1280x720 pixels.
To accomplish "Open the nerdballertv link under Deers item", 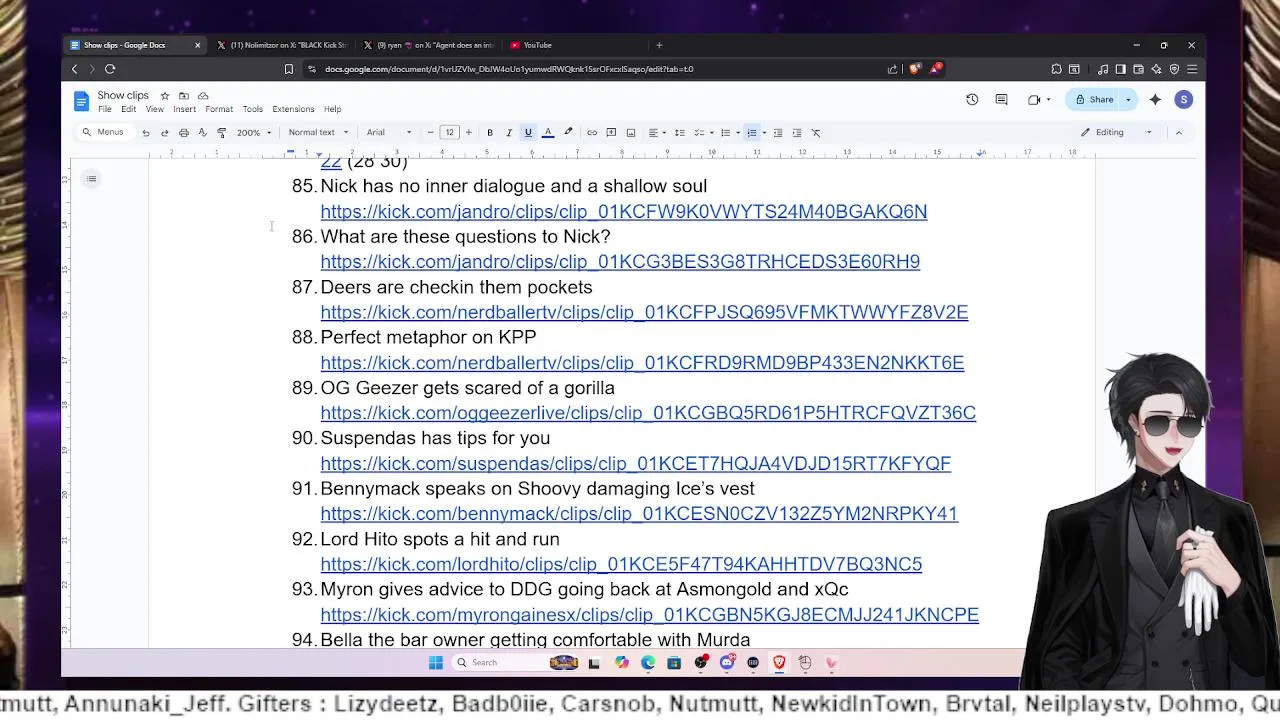I will coord(644,312).
